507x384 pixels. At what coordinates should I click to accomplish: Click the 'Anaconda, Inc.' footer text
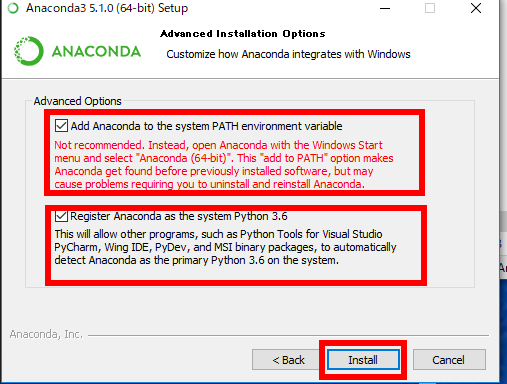[46, 334]
